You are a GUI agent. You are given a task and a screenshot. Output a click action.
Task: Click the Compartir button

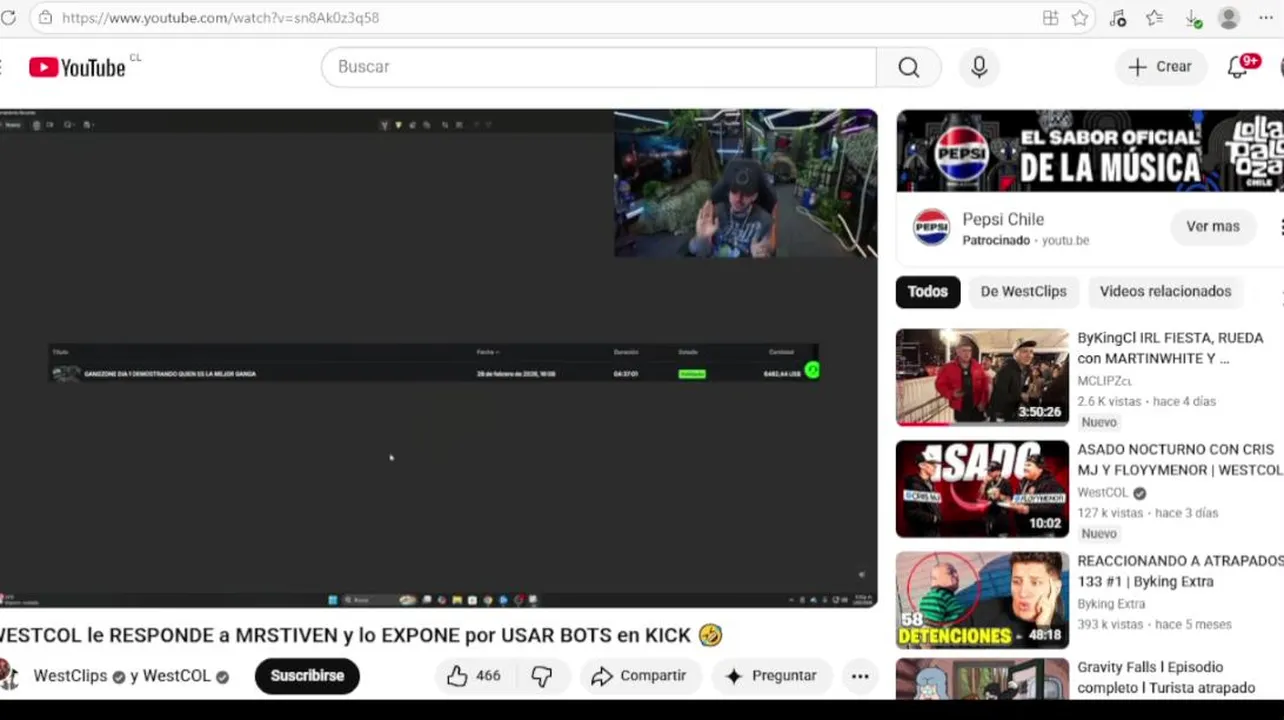pyautogui.click(x=639, y=676)
